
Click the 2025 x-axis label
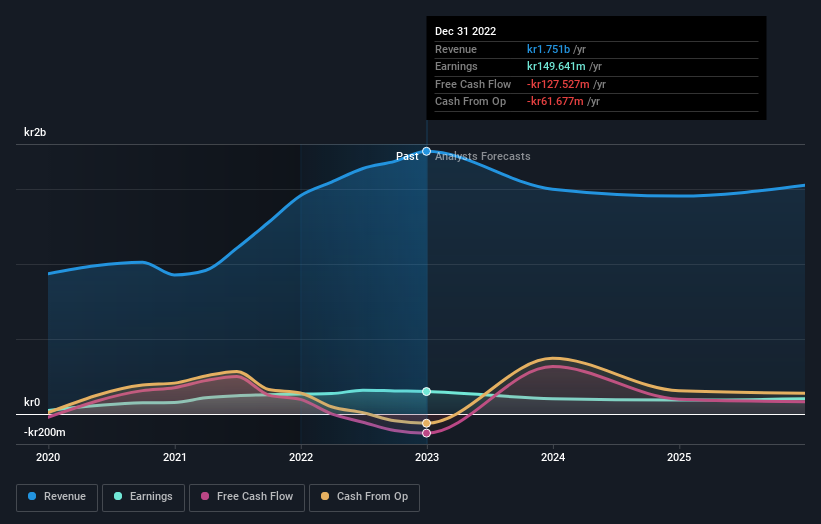[x=679, y=458]
